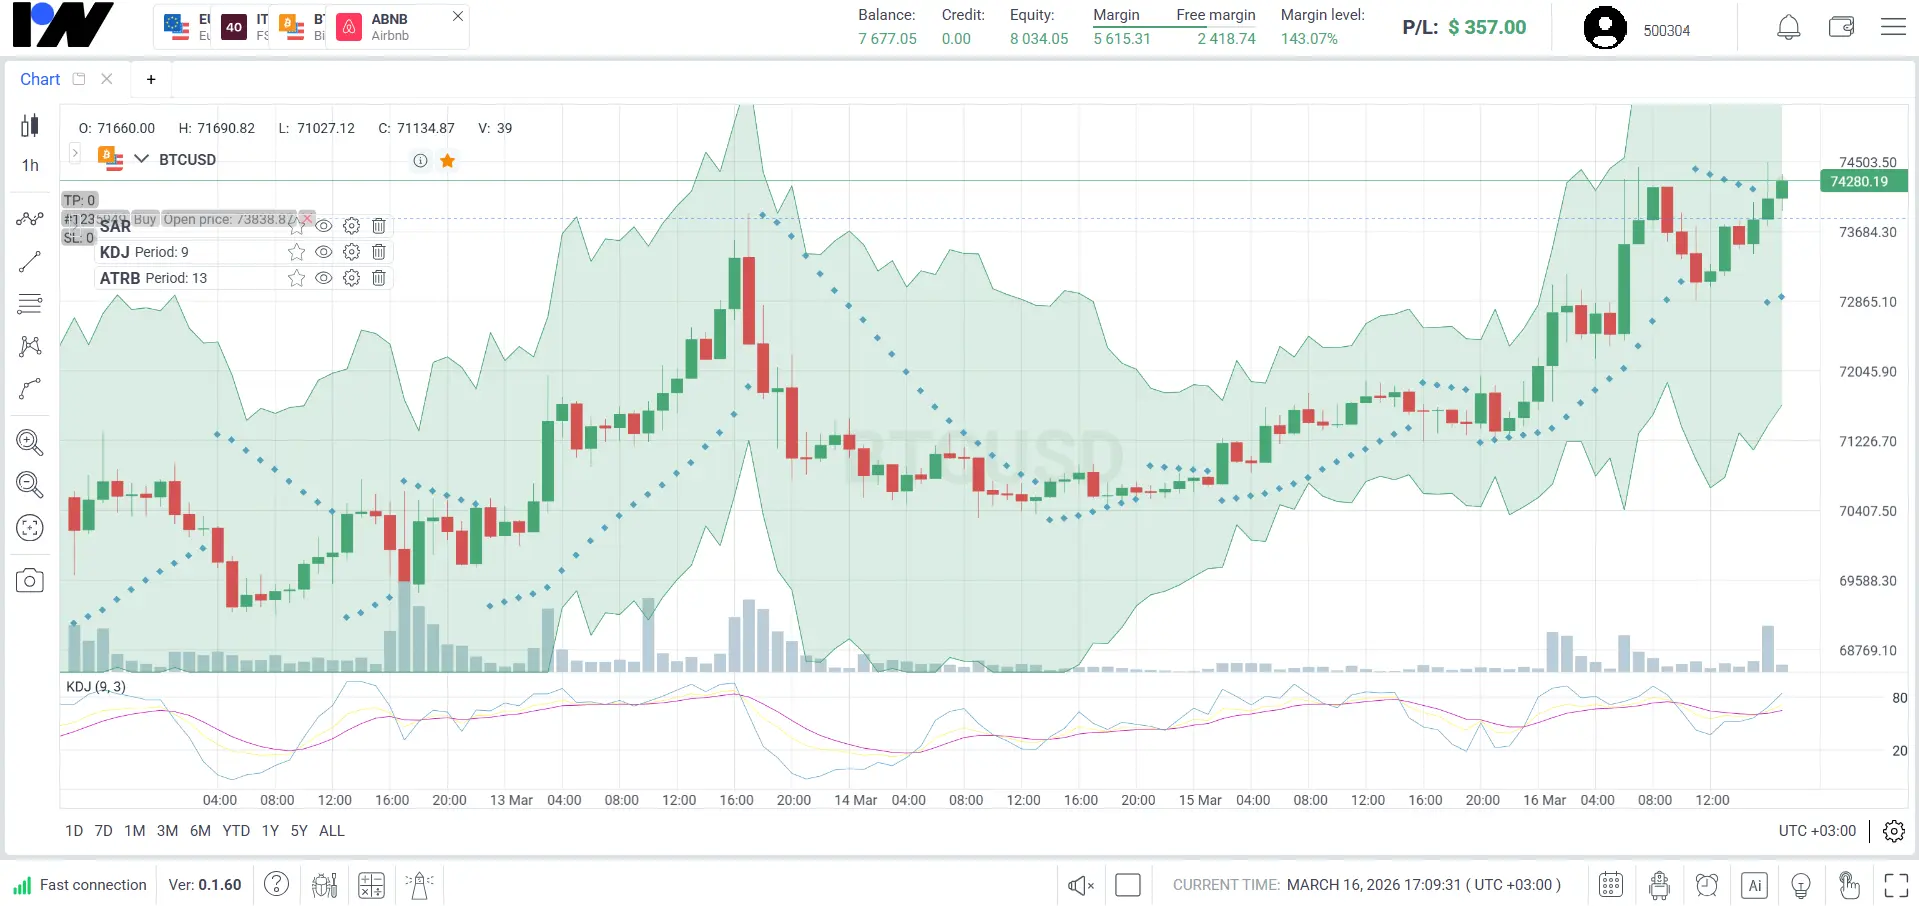
Task: Expand the BTCUSD symbol dropdown
Action: coord(141,159)
